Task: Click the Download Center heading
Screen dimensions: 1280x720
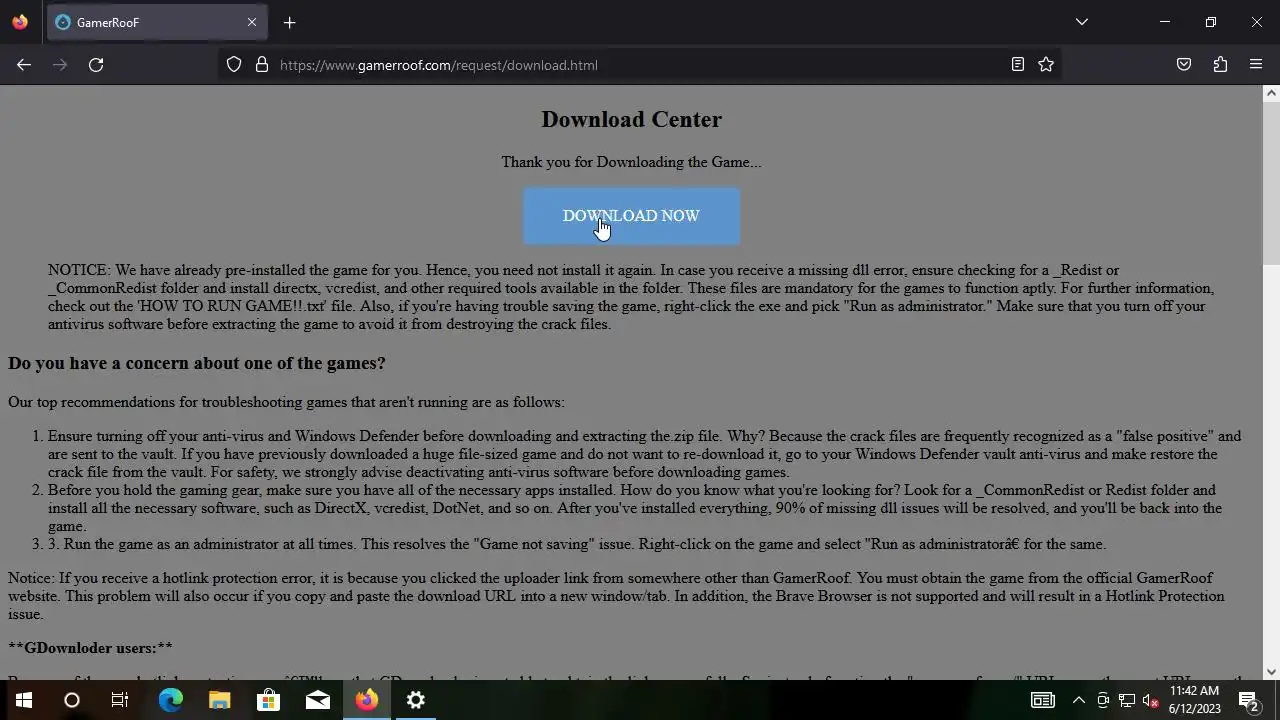Action: pyautogui.click(x=631, y=119)
